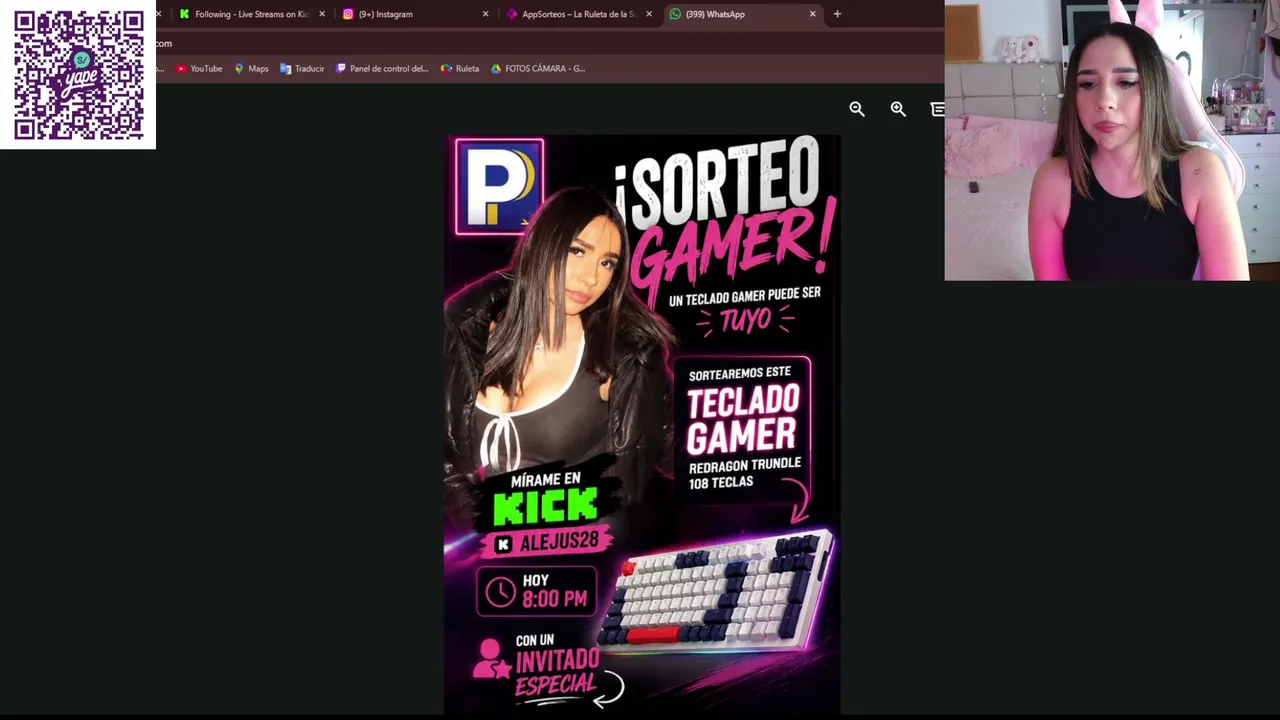
Task: Open the Maps bookmark
Action: pyautogui.click(x=251, y=69)
